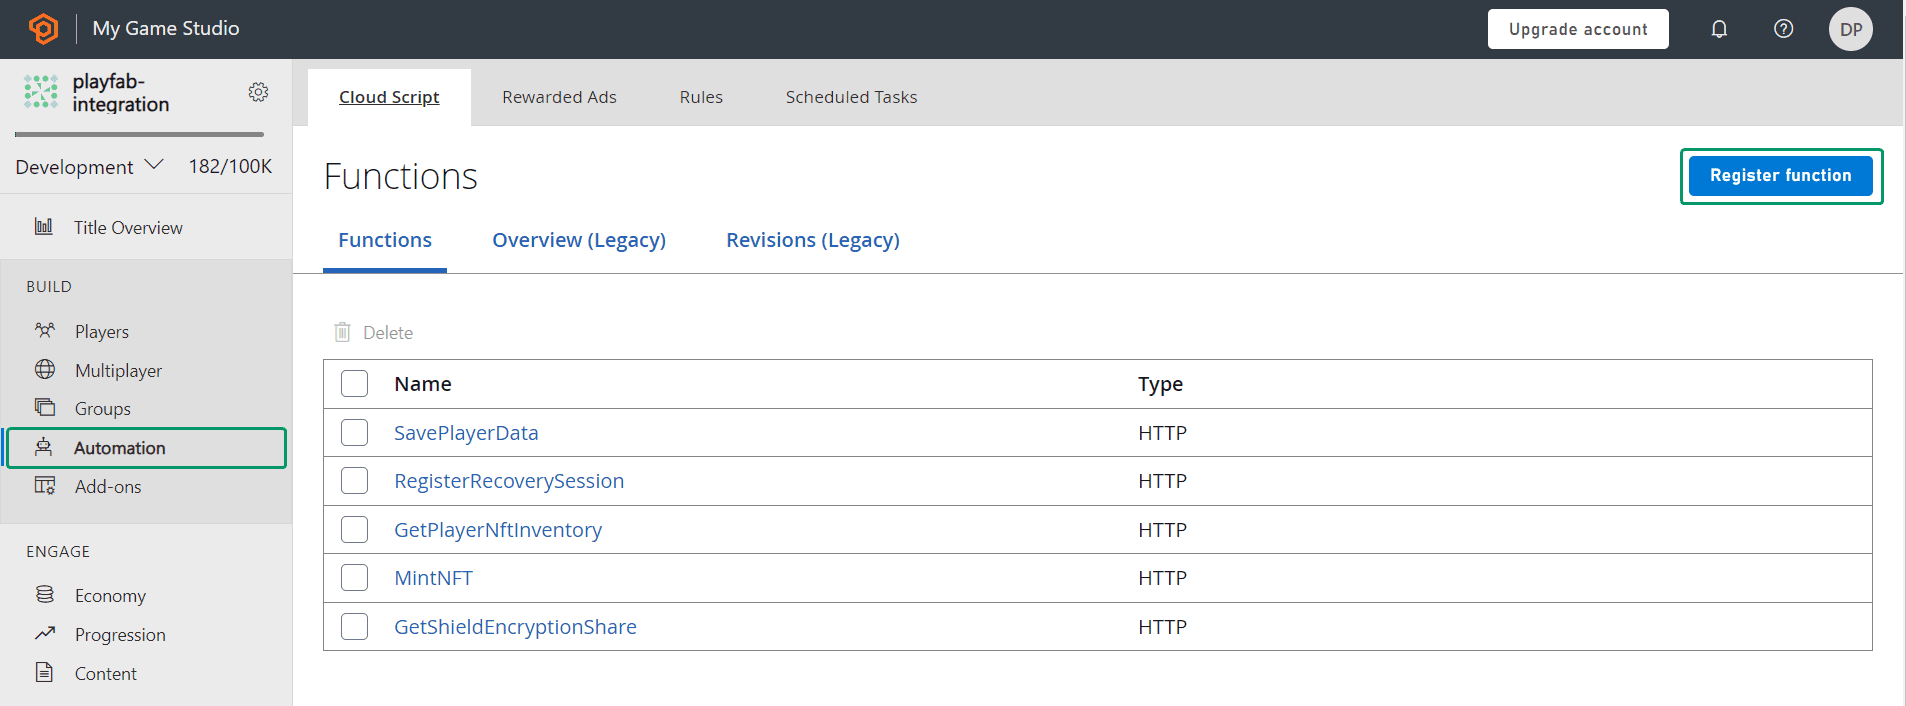Open the GetPlayerNftInventory function link
The height and width of the screenshot is (706, 1906).
click(498, 530)
